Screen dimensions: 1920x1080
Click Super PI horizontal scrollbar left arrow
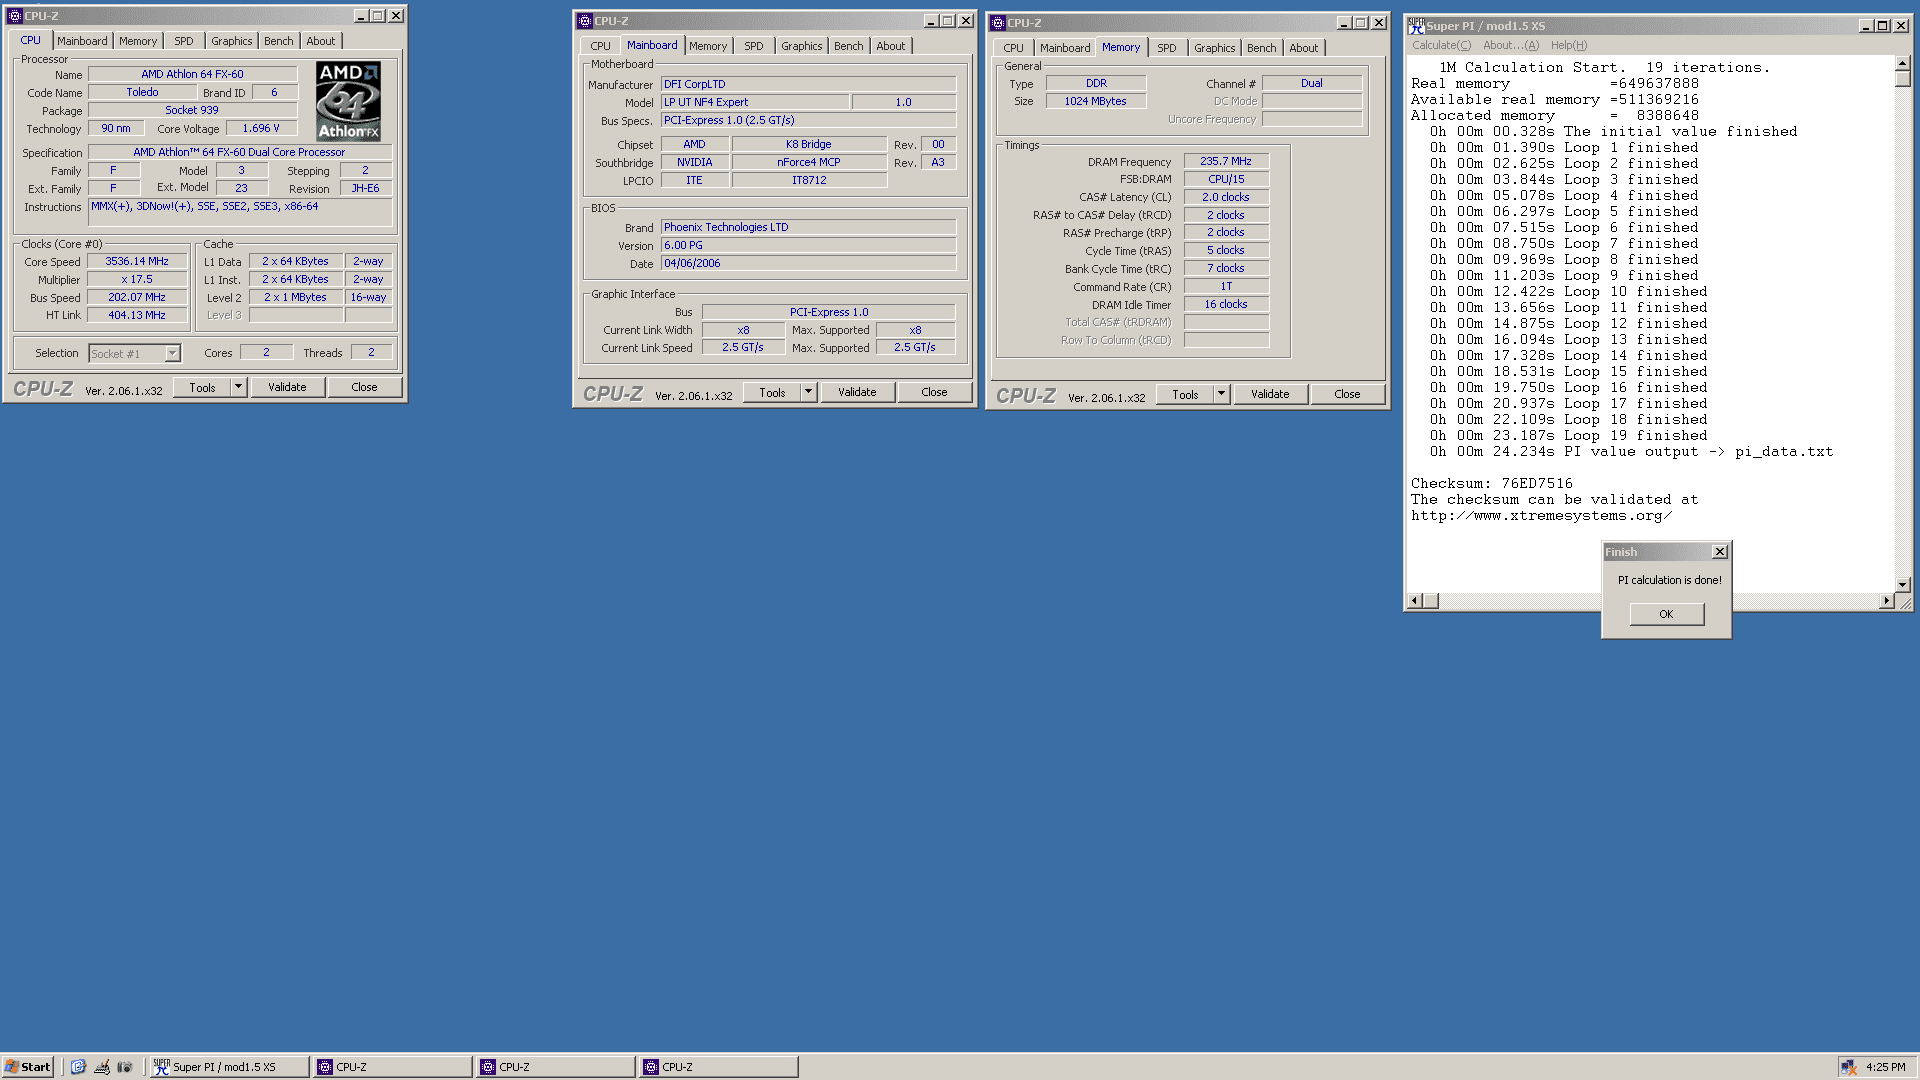pyautogui.click(x=1415, y=601)
